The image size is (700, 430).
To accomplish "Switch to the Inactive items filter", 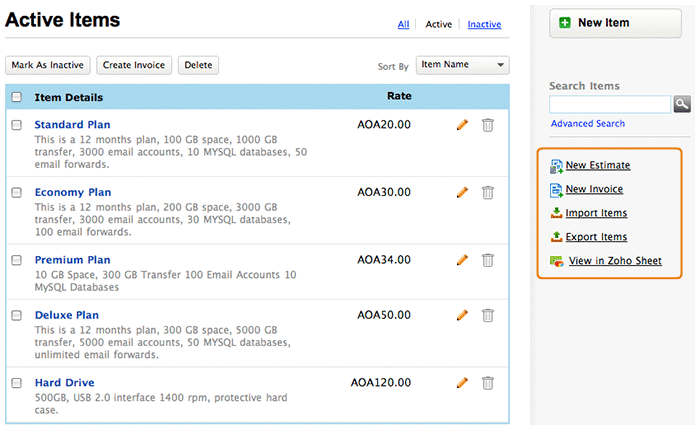I will click(484, 24).
